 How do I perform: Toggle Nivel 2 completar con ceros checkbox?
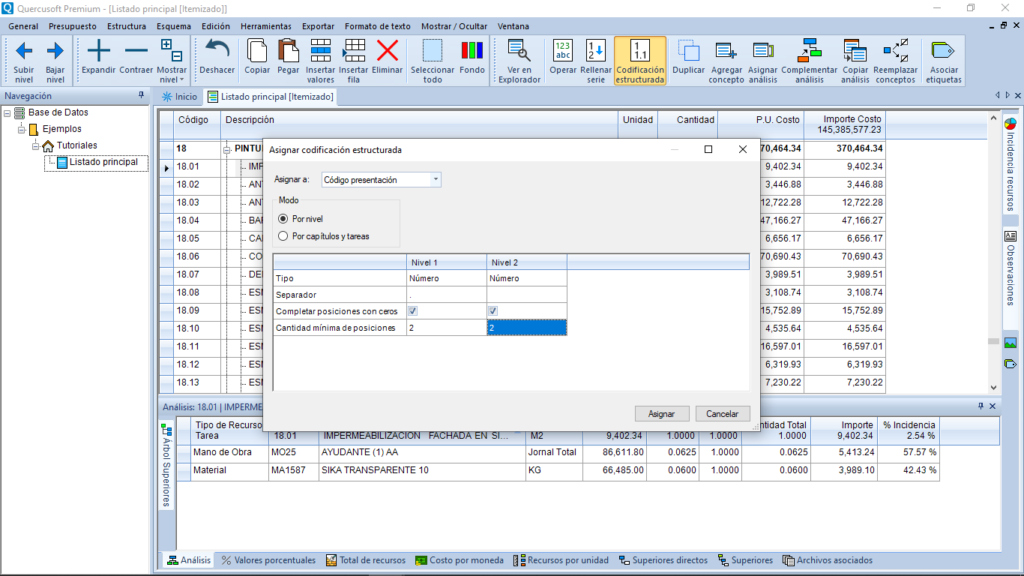click(493, 311)
